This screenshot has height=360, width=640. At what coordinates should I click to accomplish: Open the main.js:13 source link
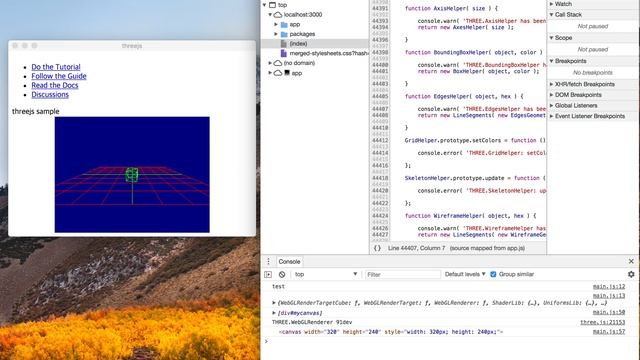point(609,296)
